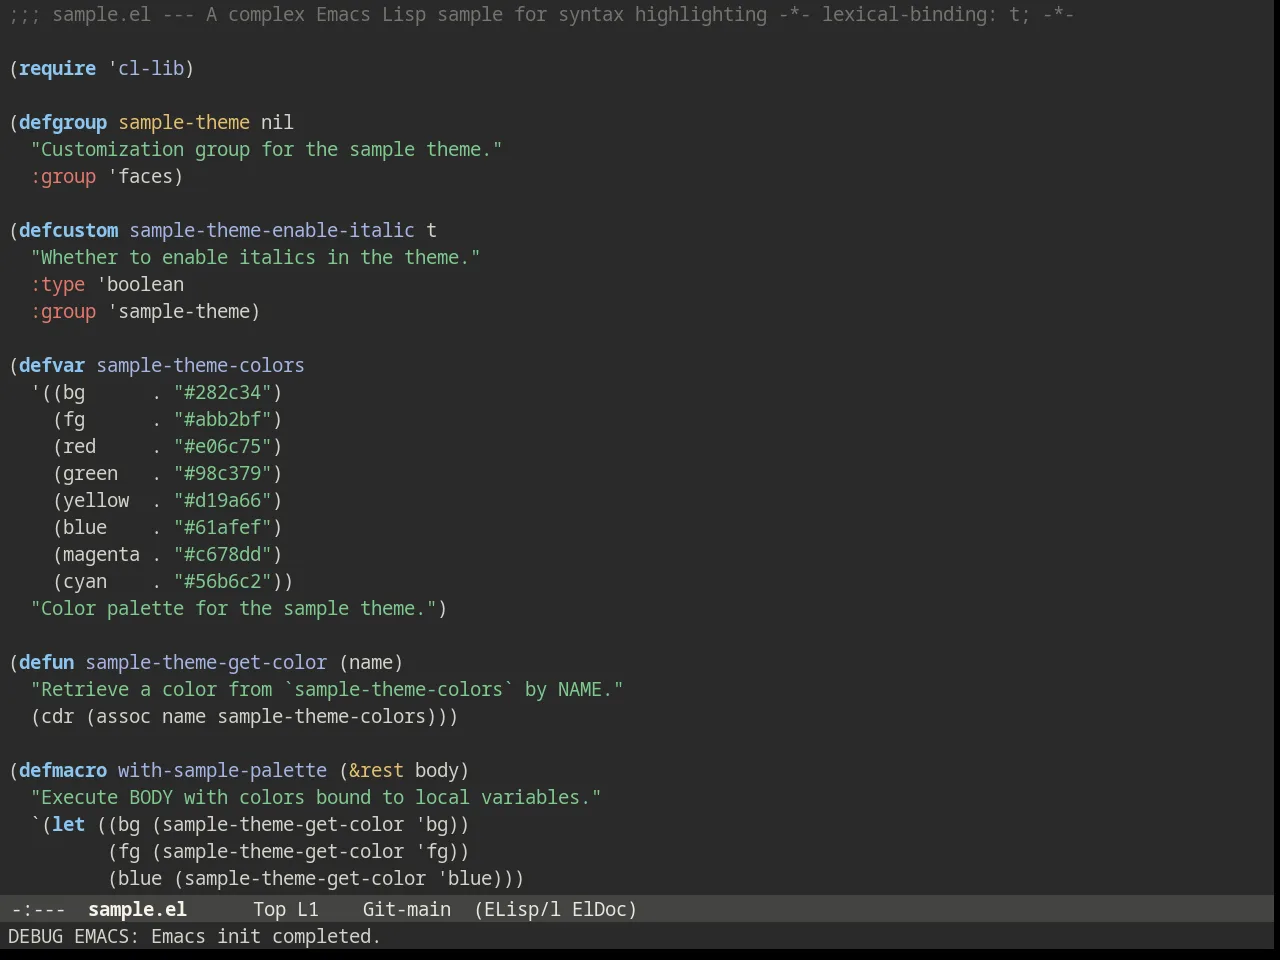Click 'lexical-binding: t;' in the header comment
The image size is (1280, 960).
click(926, 14)
